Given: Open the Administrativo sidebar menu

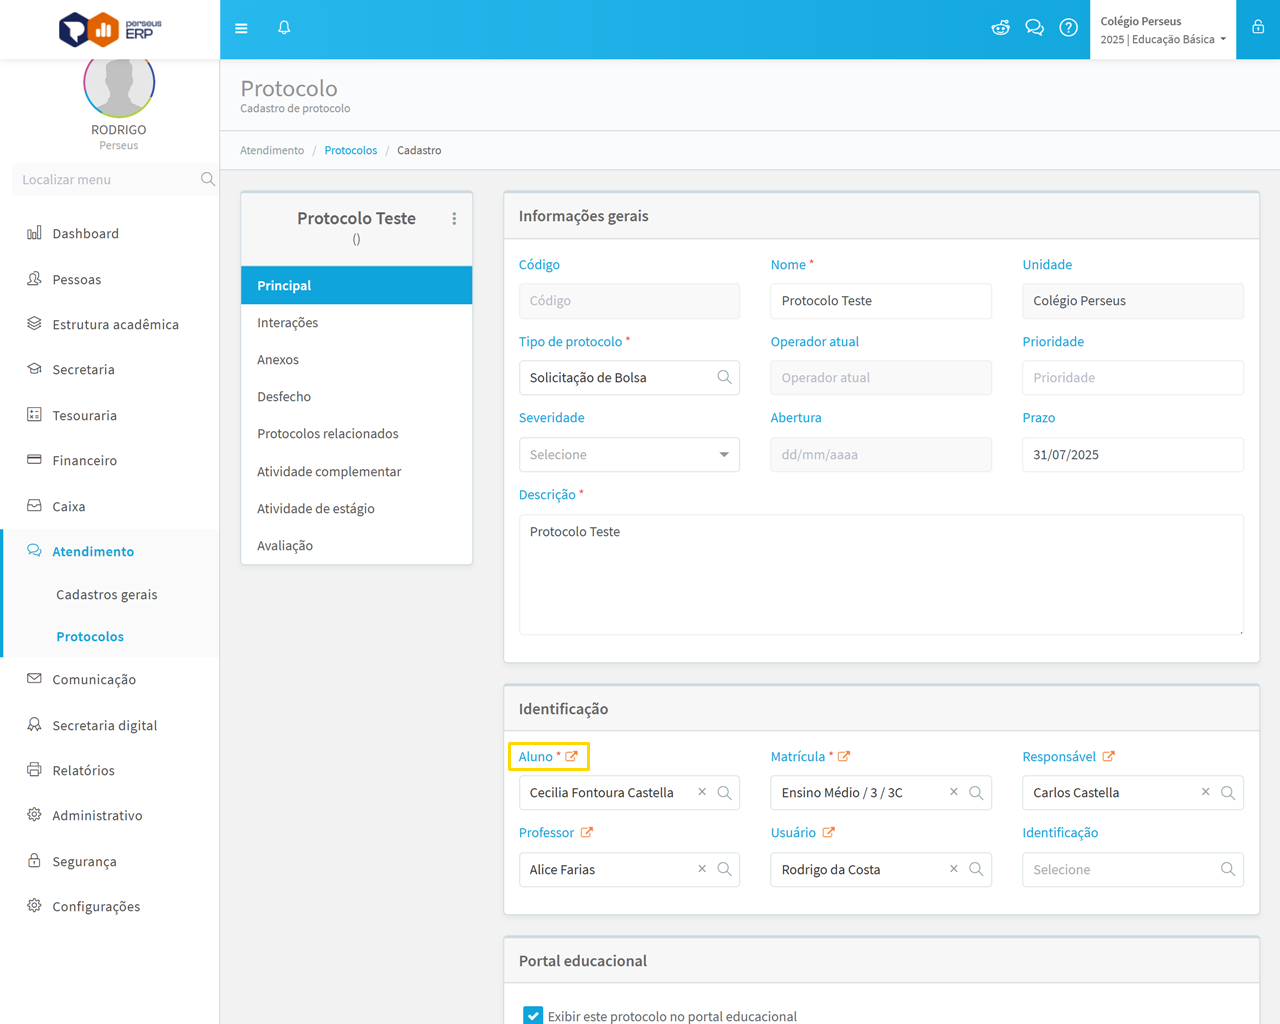Looking at the screenshot, I should [110, 815].
